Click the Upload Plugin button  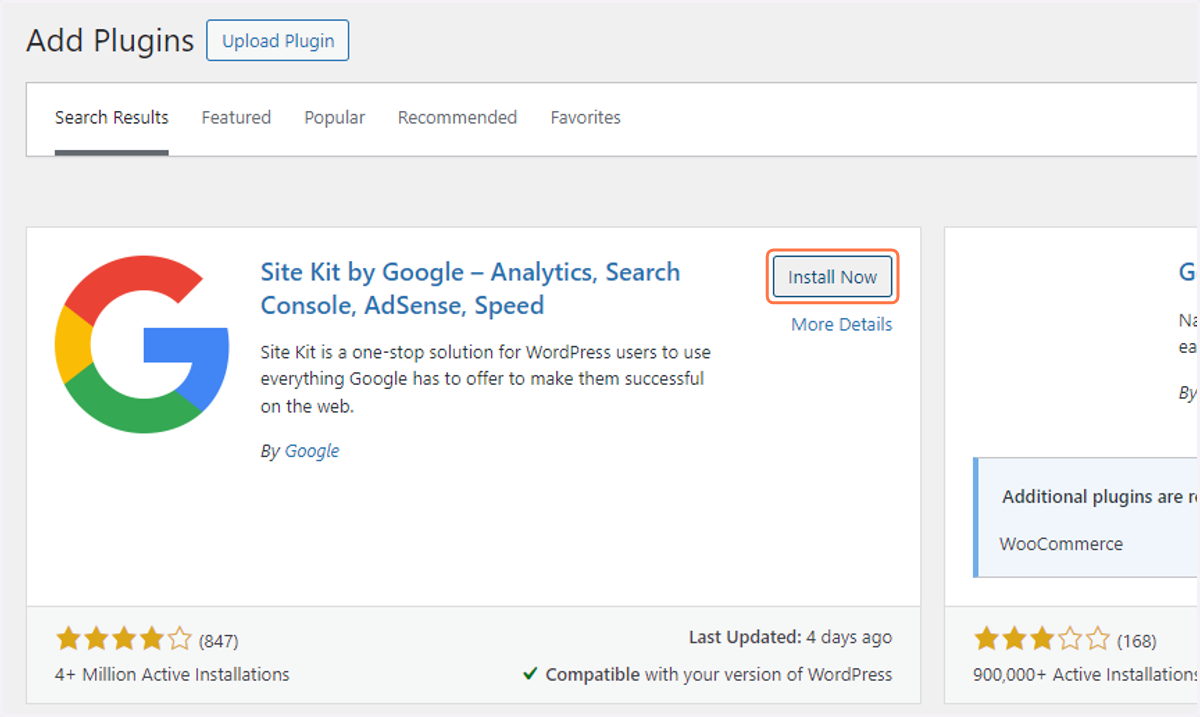pos(277,41)
